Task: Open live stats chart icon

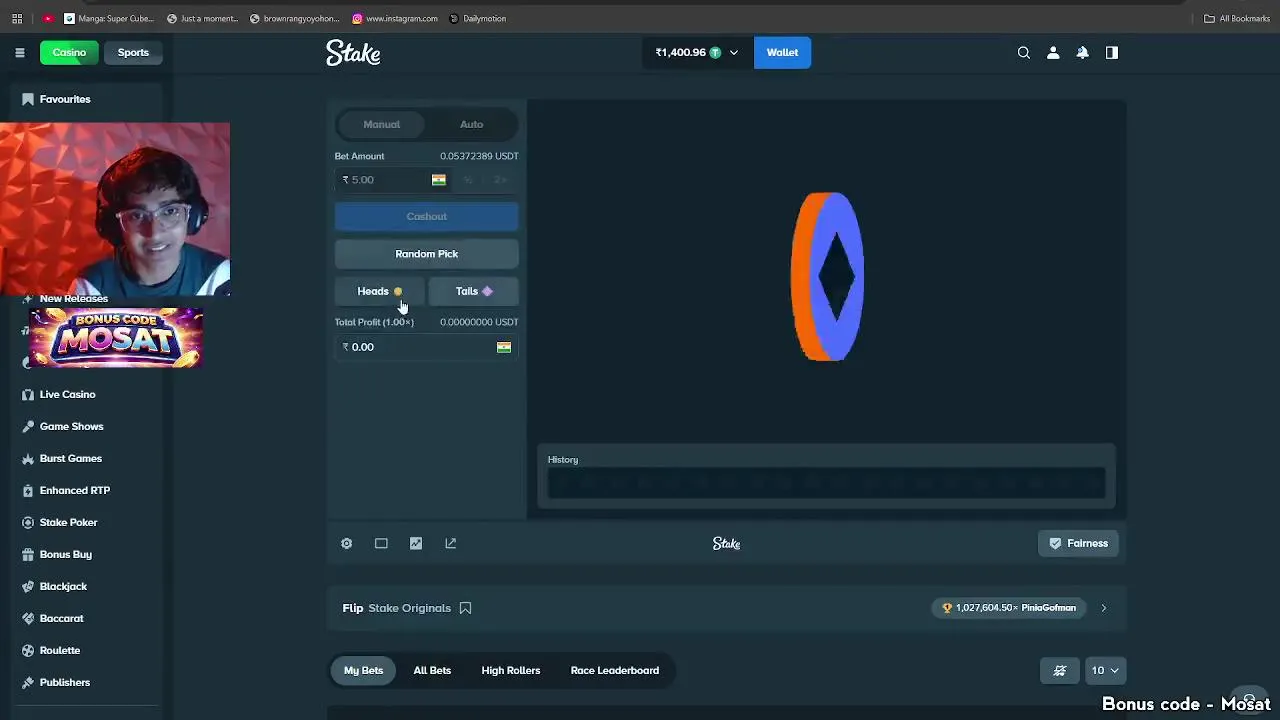Action: (x=416, y=543)
